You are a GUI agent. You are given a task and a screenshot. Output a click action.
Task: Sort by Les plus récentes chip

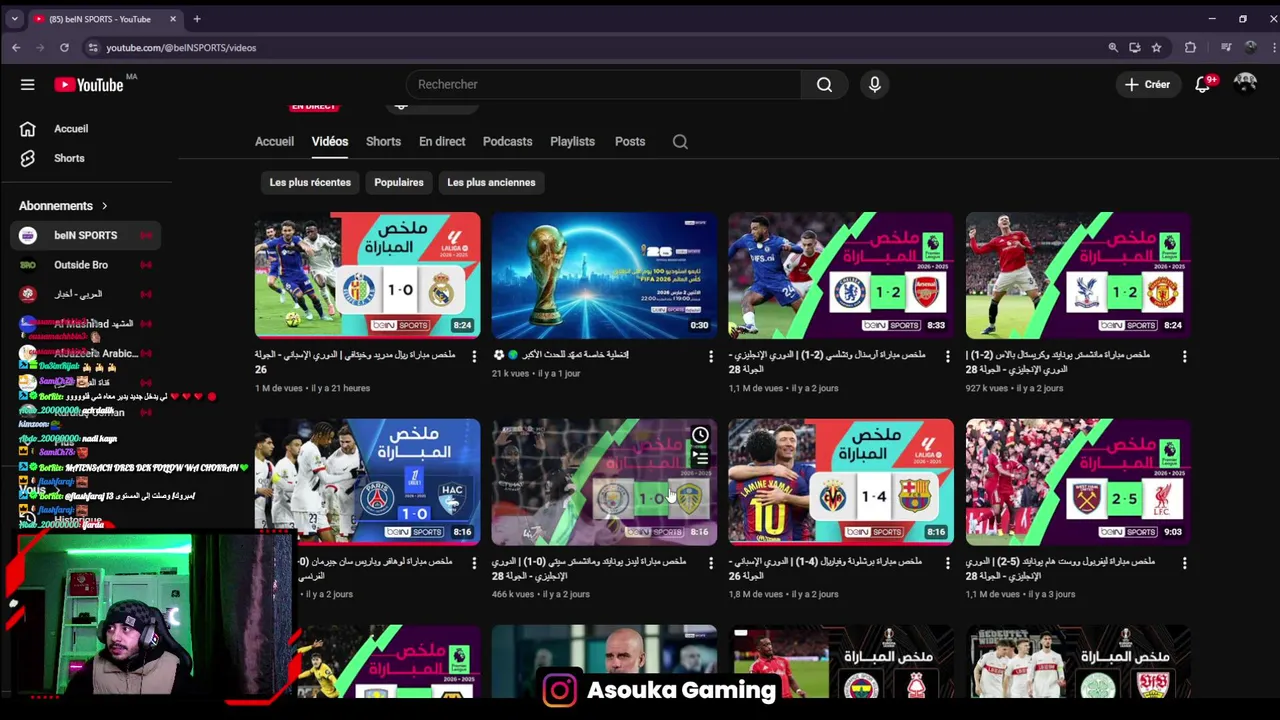310,183
